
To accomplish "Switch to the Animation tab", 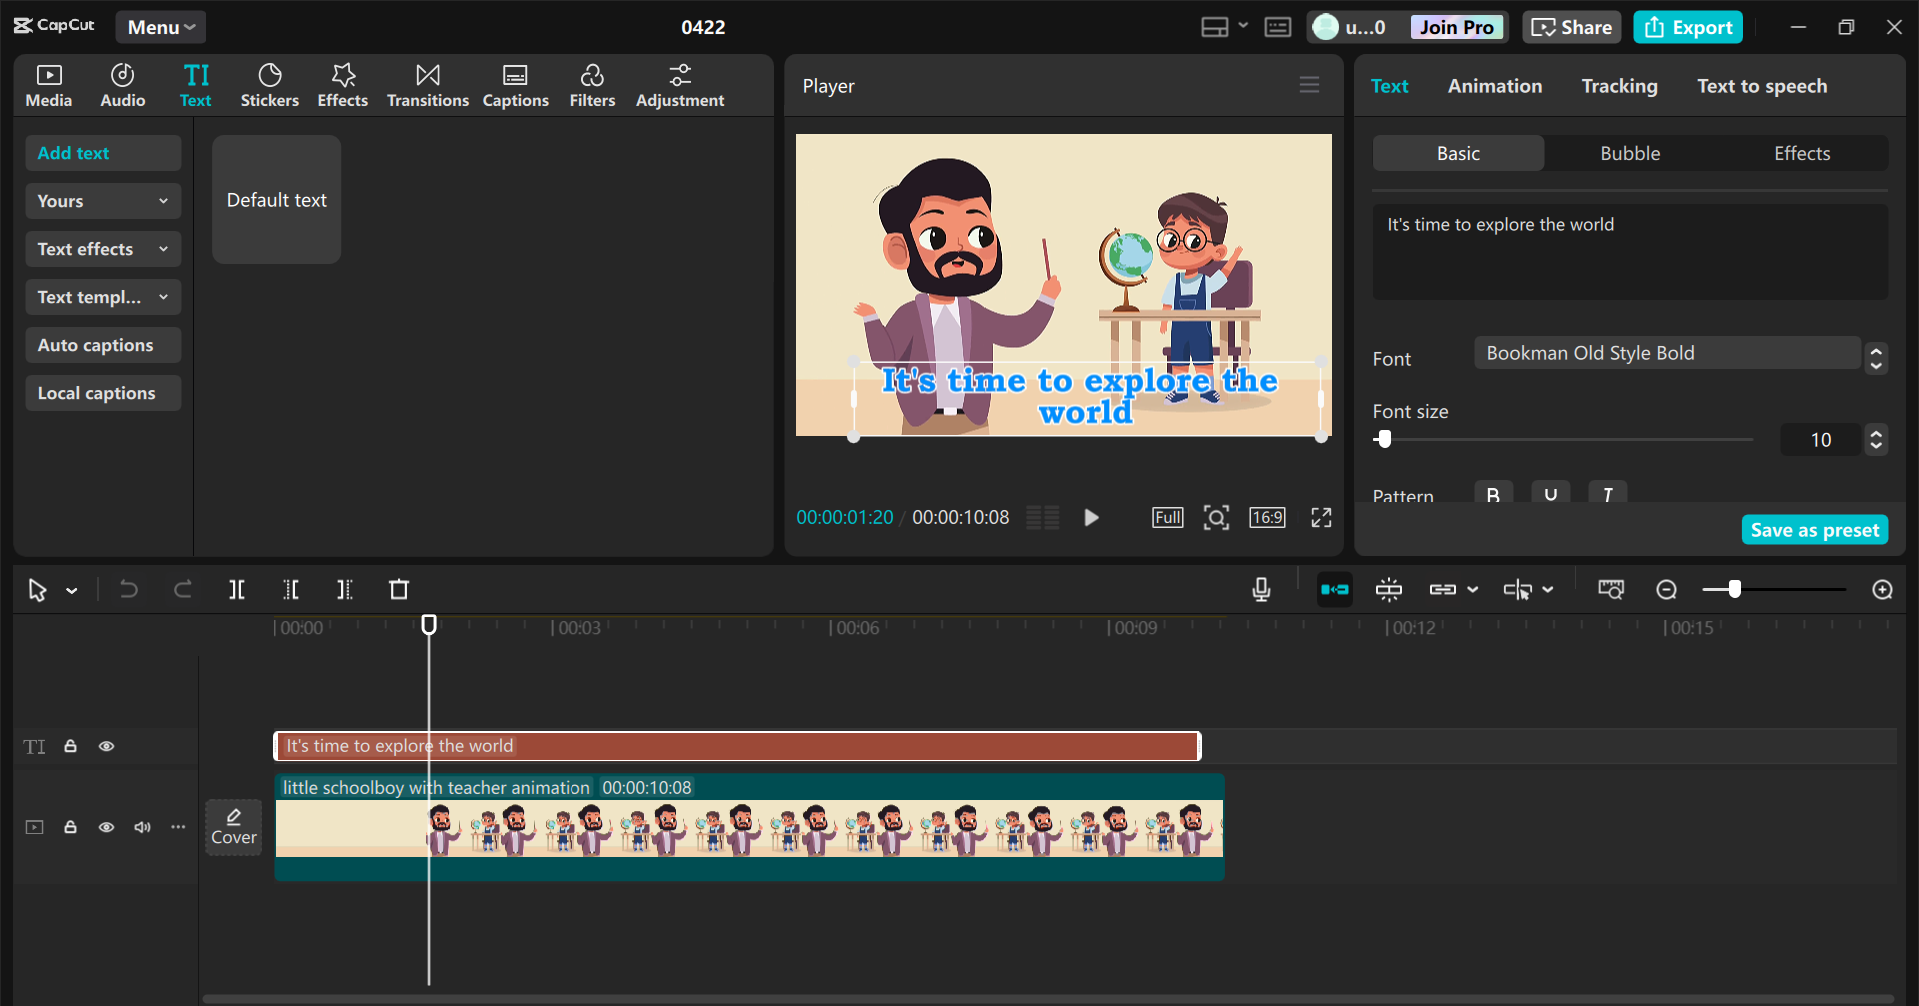I will coord(1494,86).
